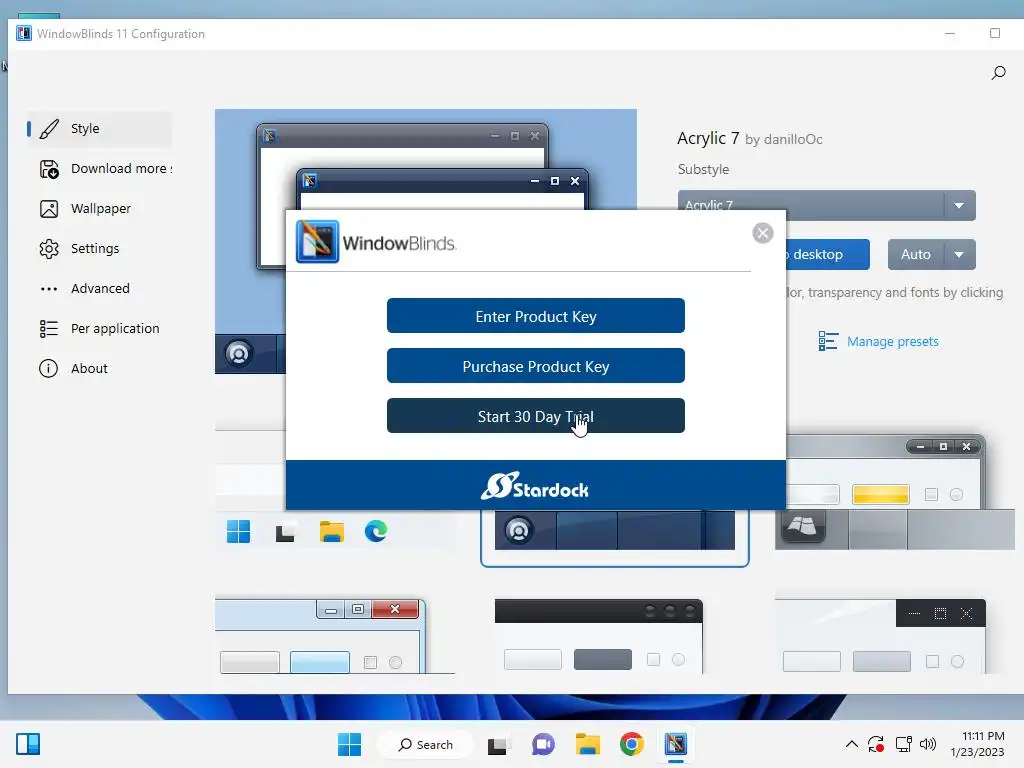Click the Start 30 Day Trial button

[536, 416]
